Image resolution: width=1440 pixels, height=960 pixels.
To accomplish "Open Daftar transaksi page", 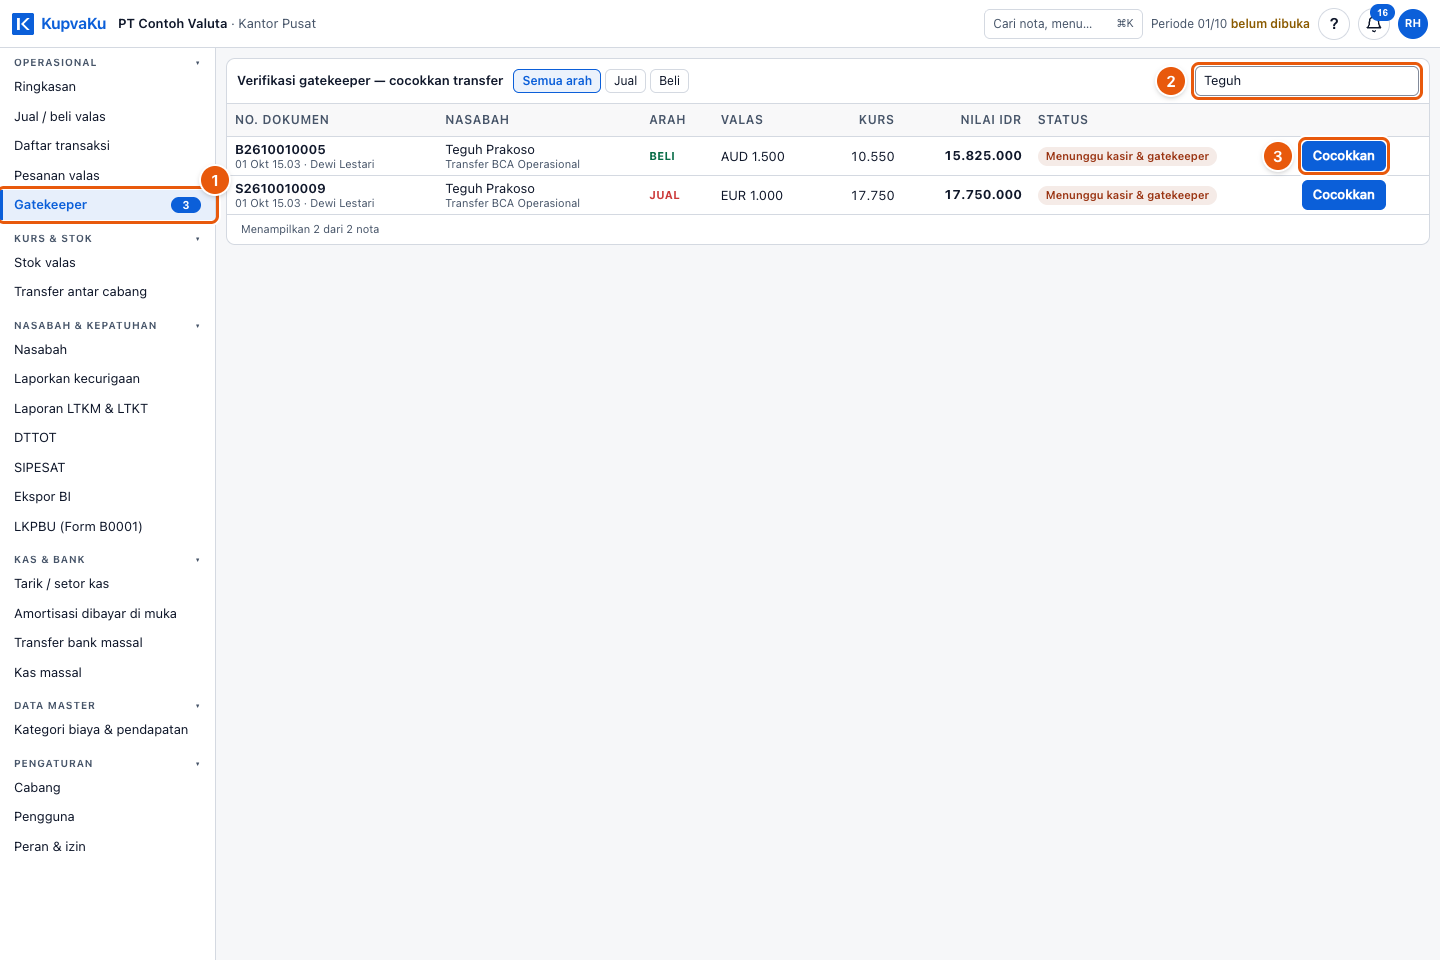I will click(107, 146).
